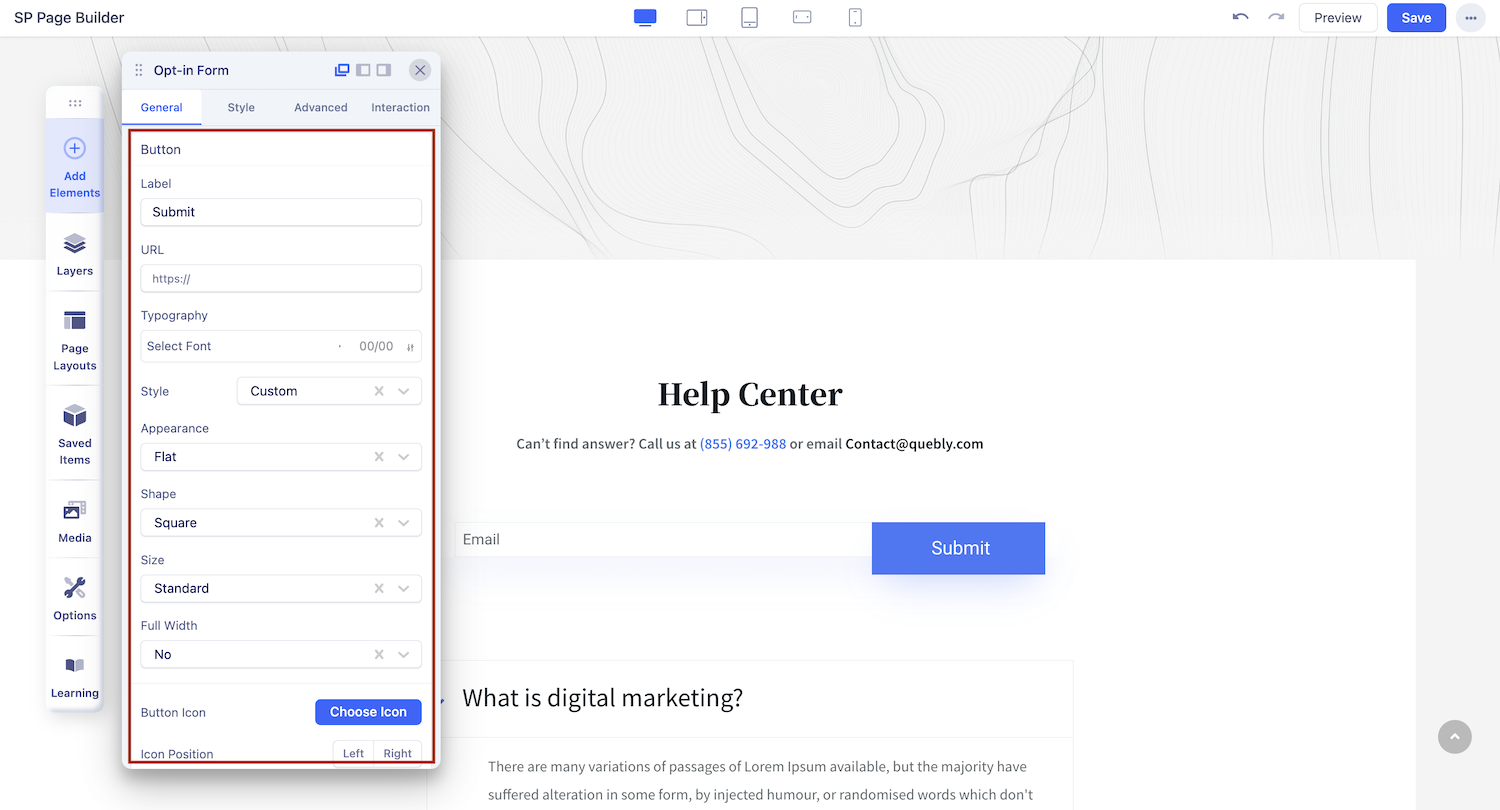The width and height of the screenshot is (1500, 810).
Task: Click the Choose Icon button
Action: point(368,712)
